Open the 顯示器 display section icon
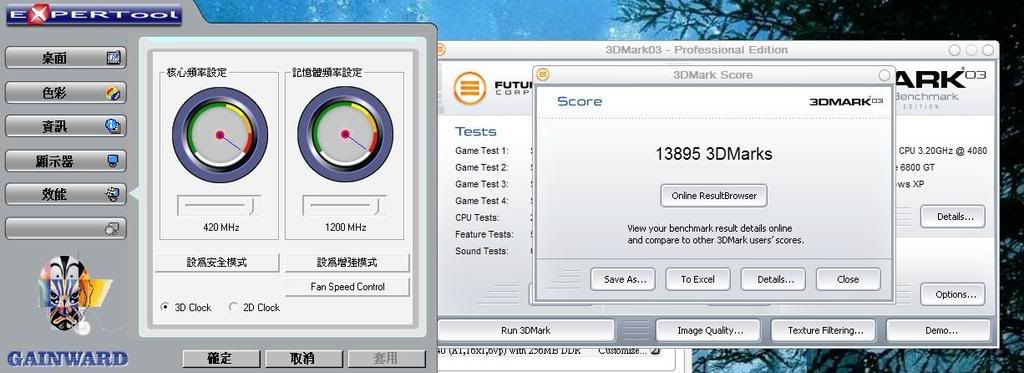1024x373 pixels. click(x=114, y=160)
